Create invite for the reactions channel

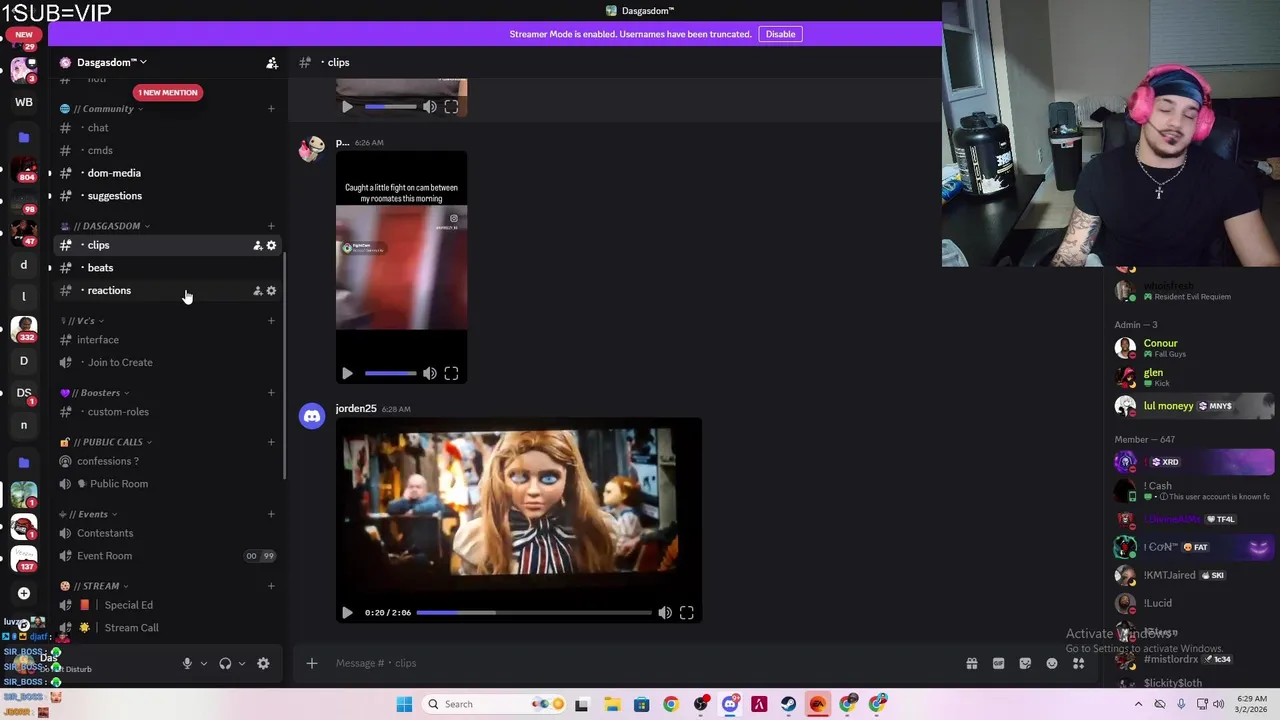(x=257, y=291)
